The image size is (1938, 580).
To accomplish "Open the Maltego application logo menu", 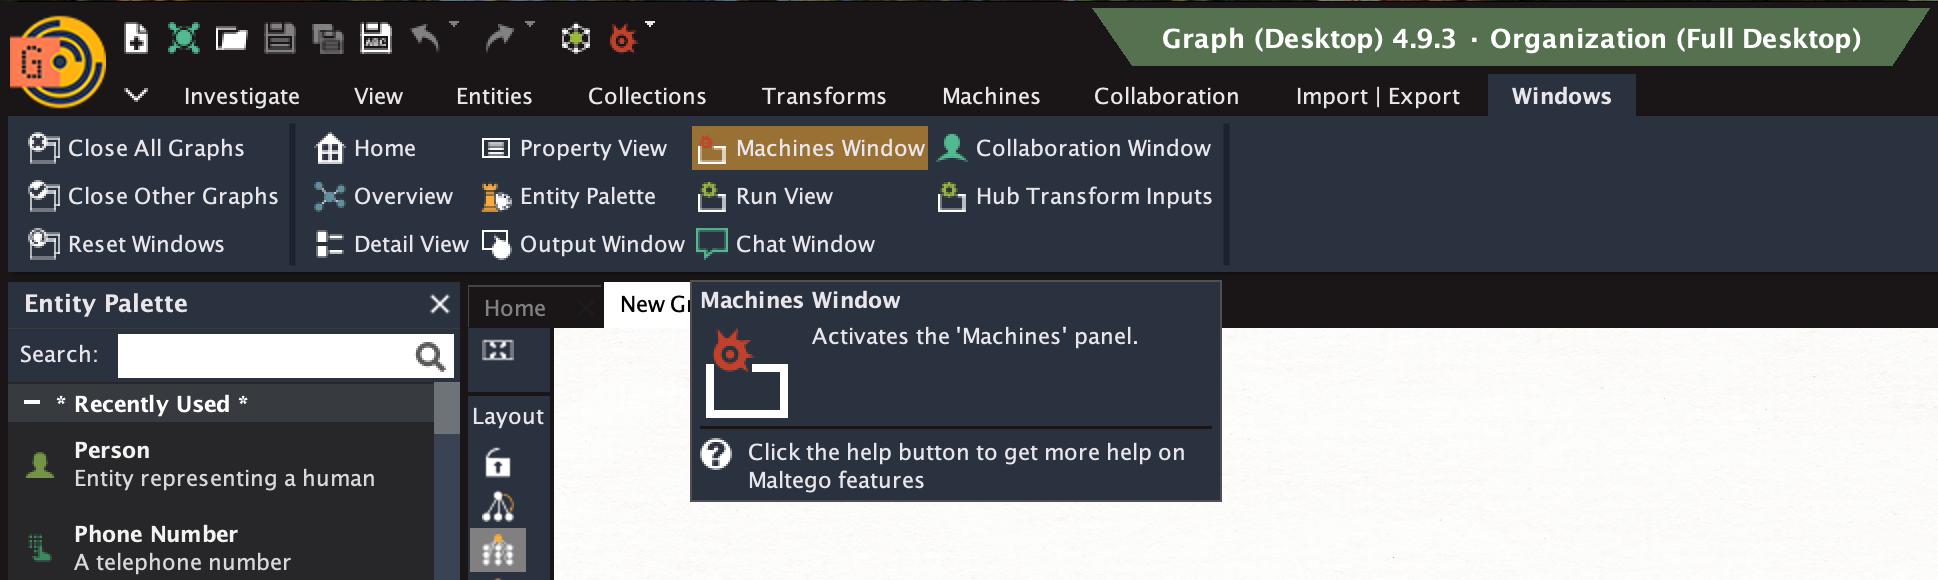I will [x=60, y=61].
